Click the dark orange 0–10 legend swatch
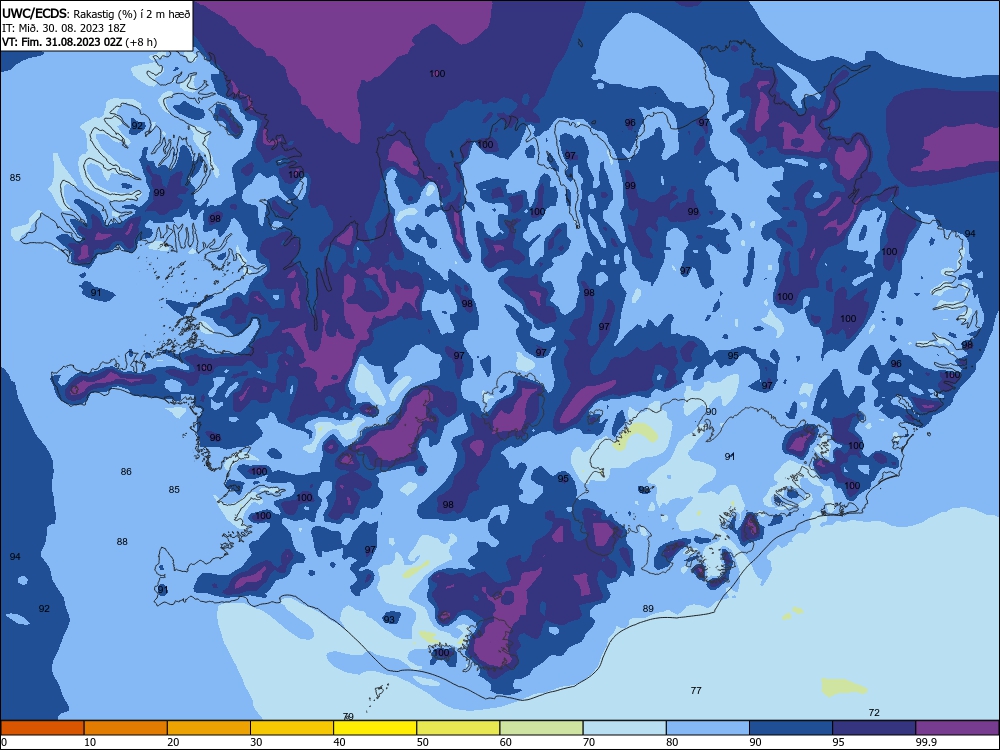This screenshot has width=1000, height=750. point(42,728)
